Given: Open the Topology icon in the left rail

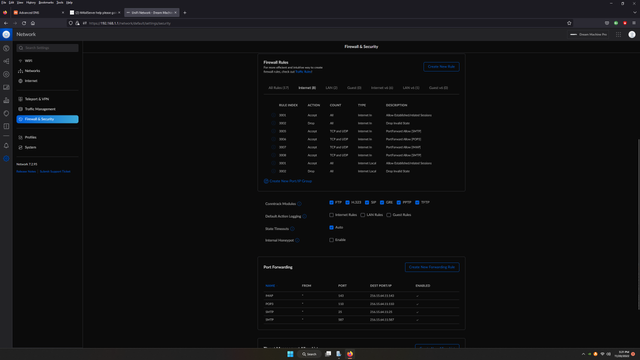Looking at the screenshot, I should pos(6,61).
